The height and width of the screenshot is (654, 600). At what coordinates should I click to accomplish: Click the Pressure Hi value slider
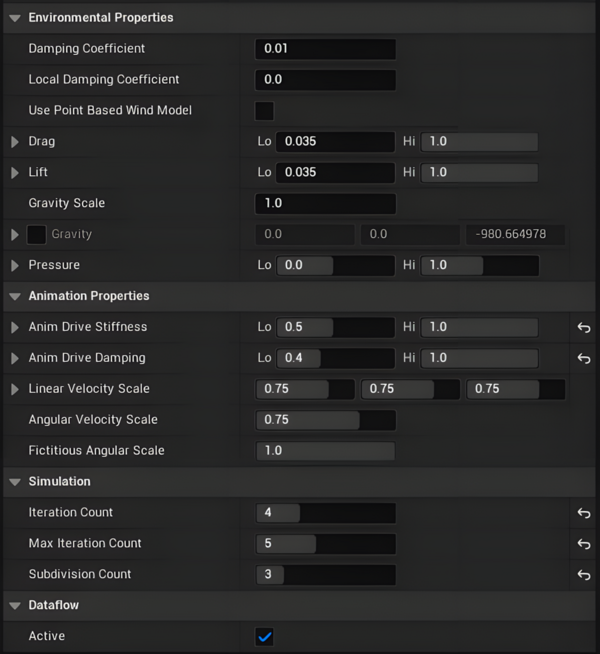click(x=480, y=266)
